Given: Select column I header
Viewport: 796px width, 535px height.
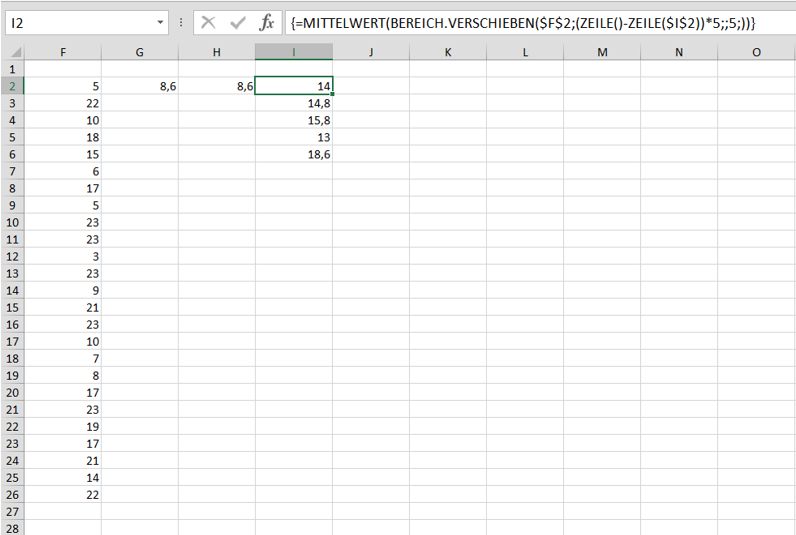Looking at the screenshot, I should [x=294, y=52].
